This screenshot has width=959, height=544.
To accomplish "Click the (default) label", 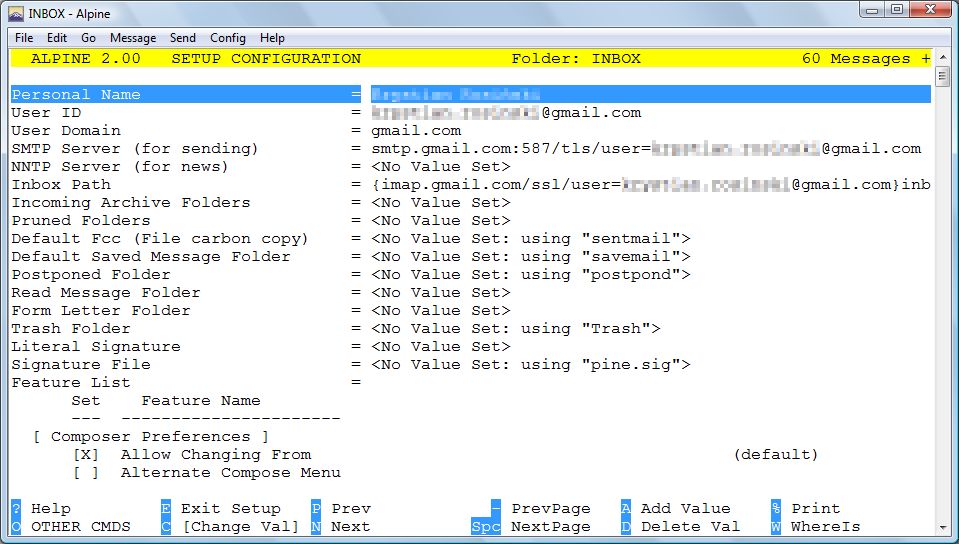I will (x=776, y=455).
